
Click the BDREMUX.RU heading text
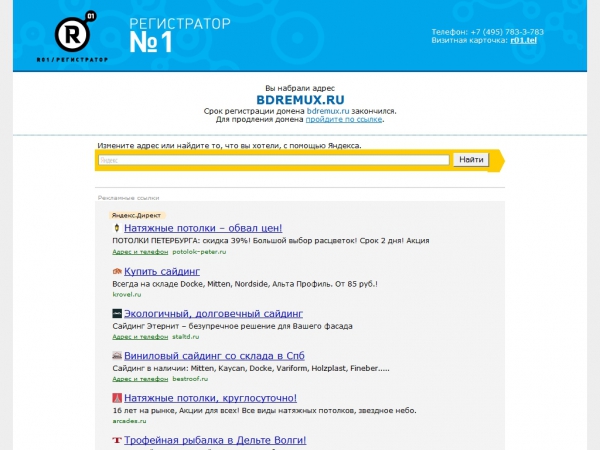click(300, 100)
